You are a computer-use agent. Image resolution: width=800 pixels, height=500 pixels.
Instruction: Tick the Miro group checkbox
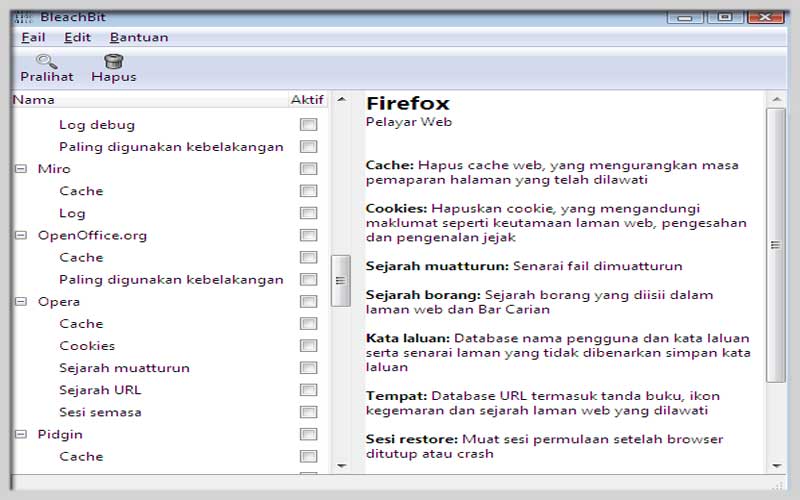pyautogui.click(x=308, y=169)
